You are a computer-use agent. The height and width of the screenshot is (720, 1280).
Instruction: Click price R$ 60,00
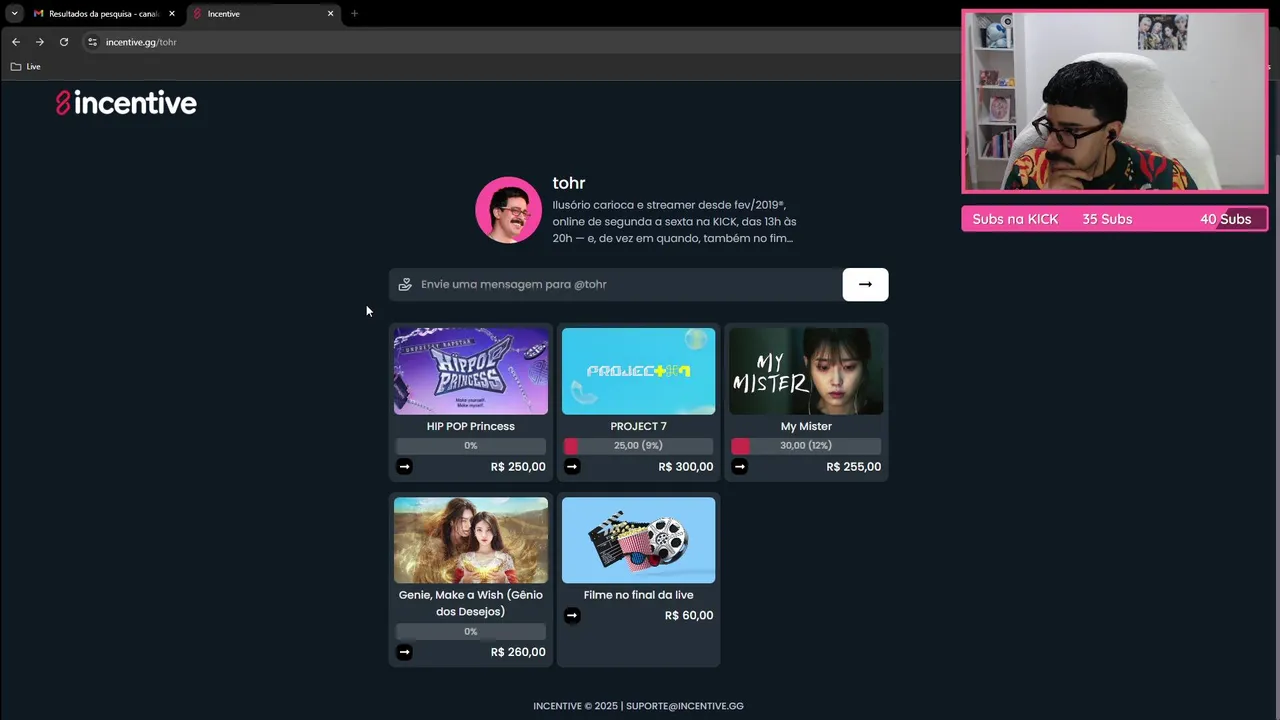point(689,616)
